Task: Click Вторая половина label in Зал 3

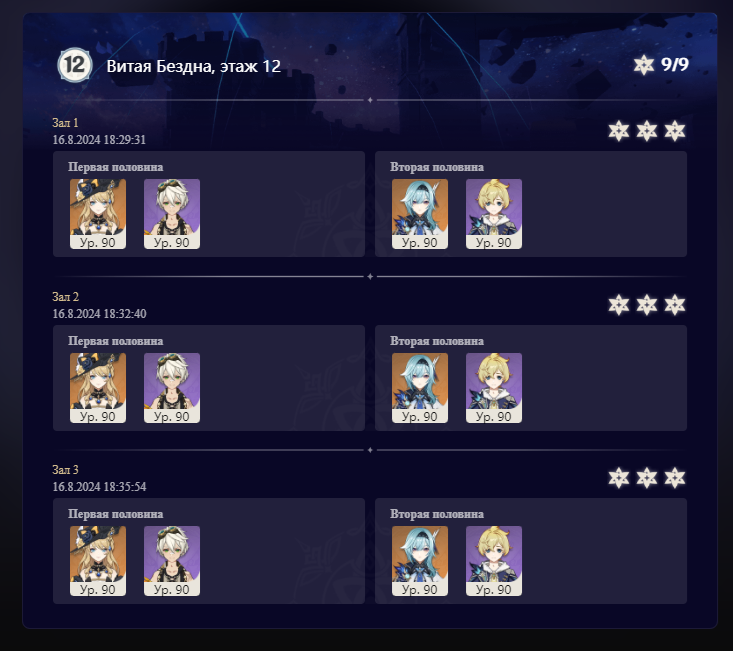Action: tap(437, 514)
